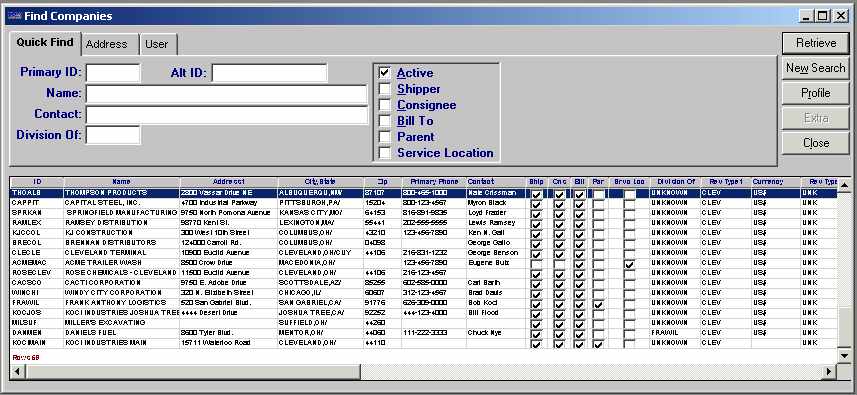
Task: Focus the Division Of field
Action: (x=113, y=135)
